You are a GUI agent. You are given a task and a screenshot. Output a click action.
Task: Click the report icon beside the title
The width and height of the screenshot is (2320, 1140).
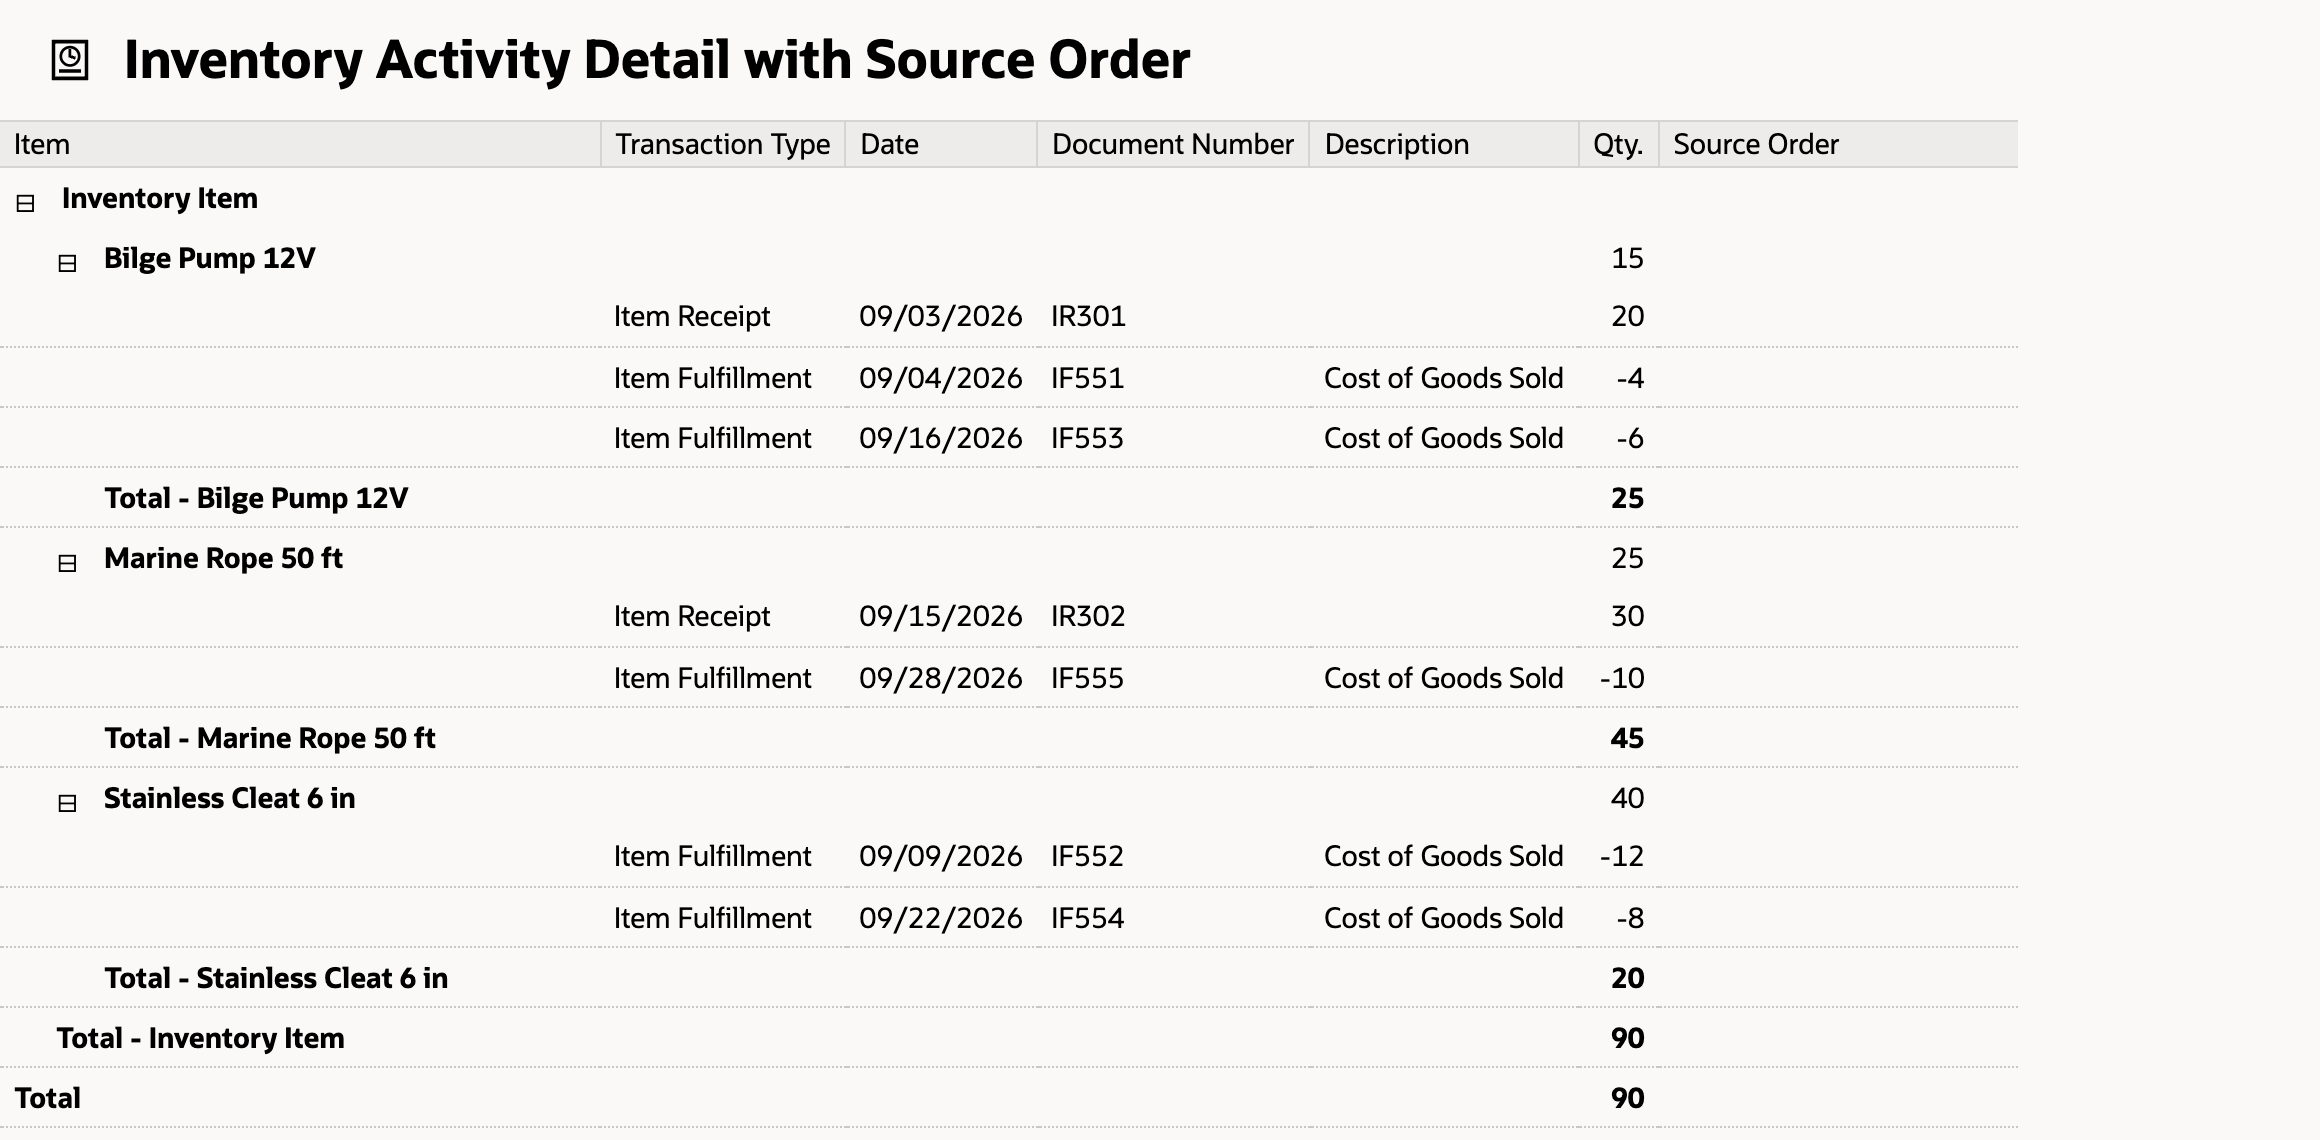(x=70, y=60)
